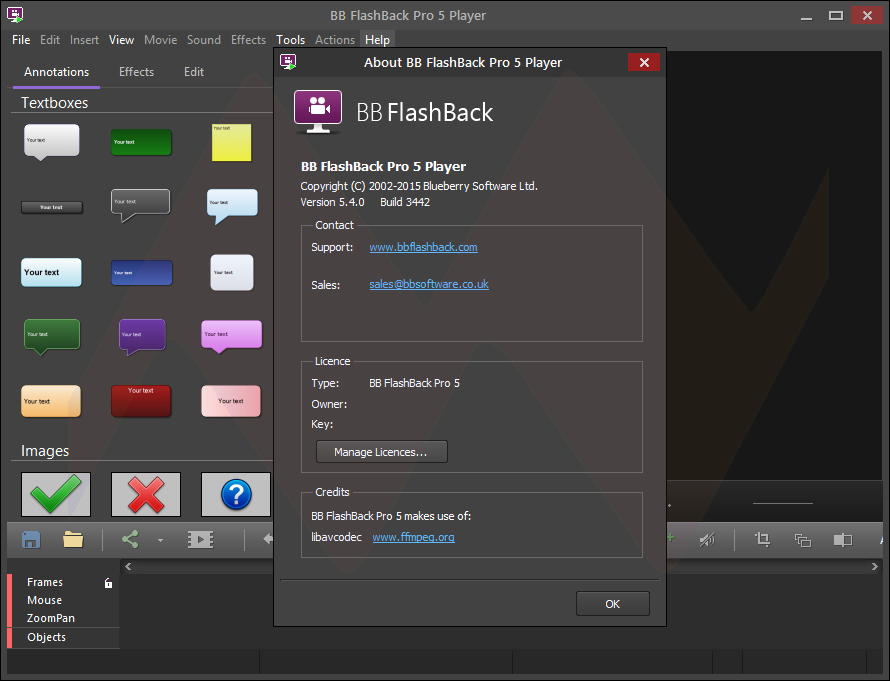Open the Movie menu
The width and height of the screenshot is (890, 681).
pyautogui.click(x=161, y=40)
